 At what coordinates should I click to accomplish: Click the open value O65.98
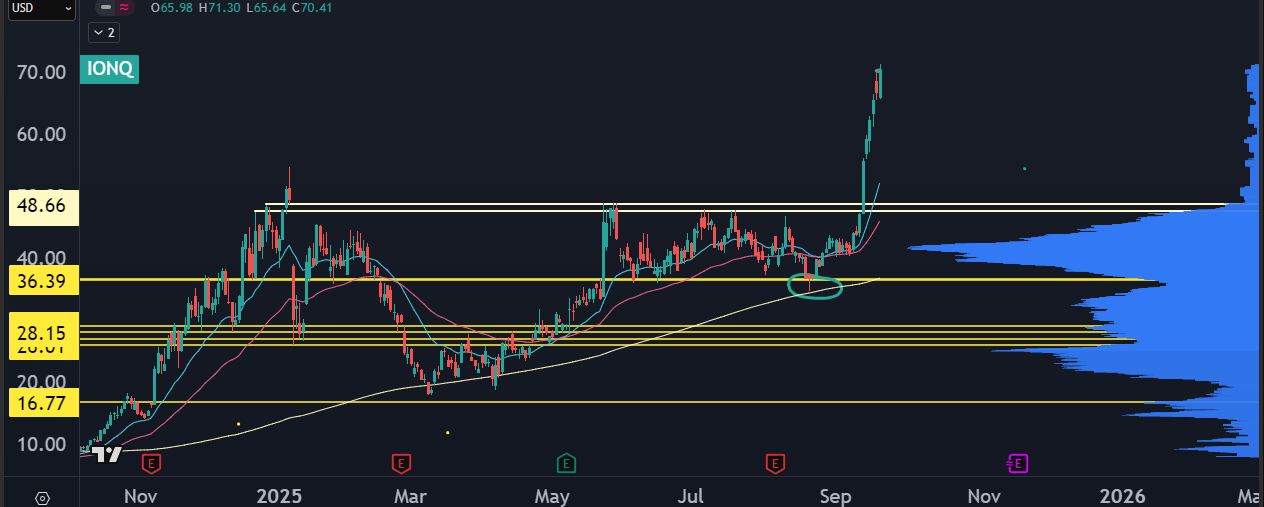tap(172, 7)
